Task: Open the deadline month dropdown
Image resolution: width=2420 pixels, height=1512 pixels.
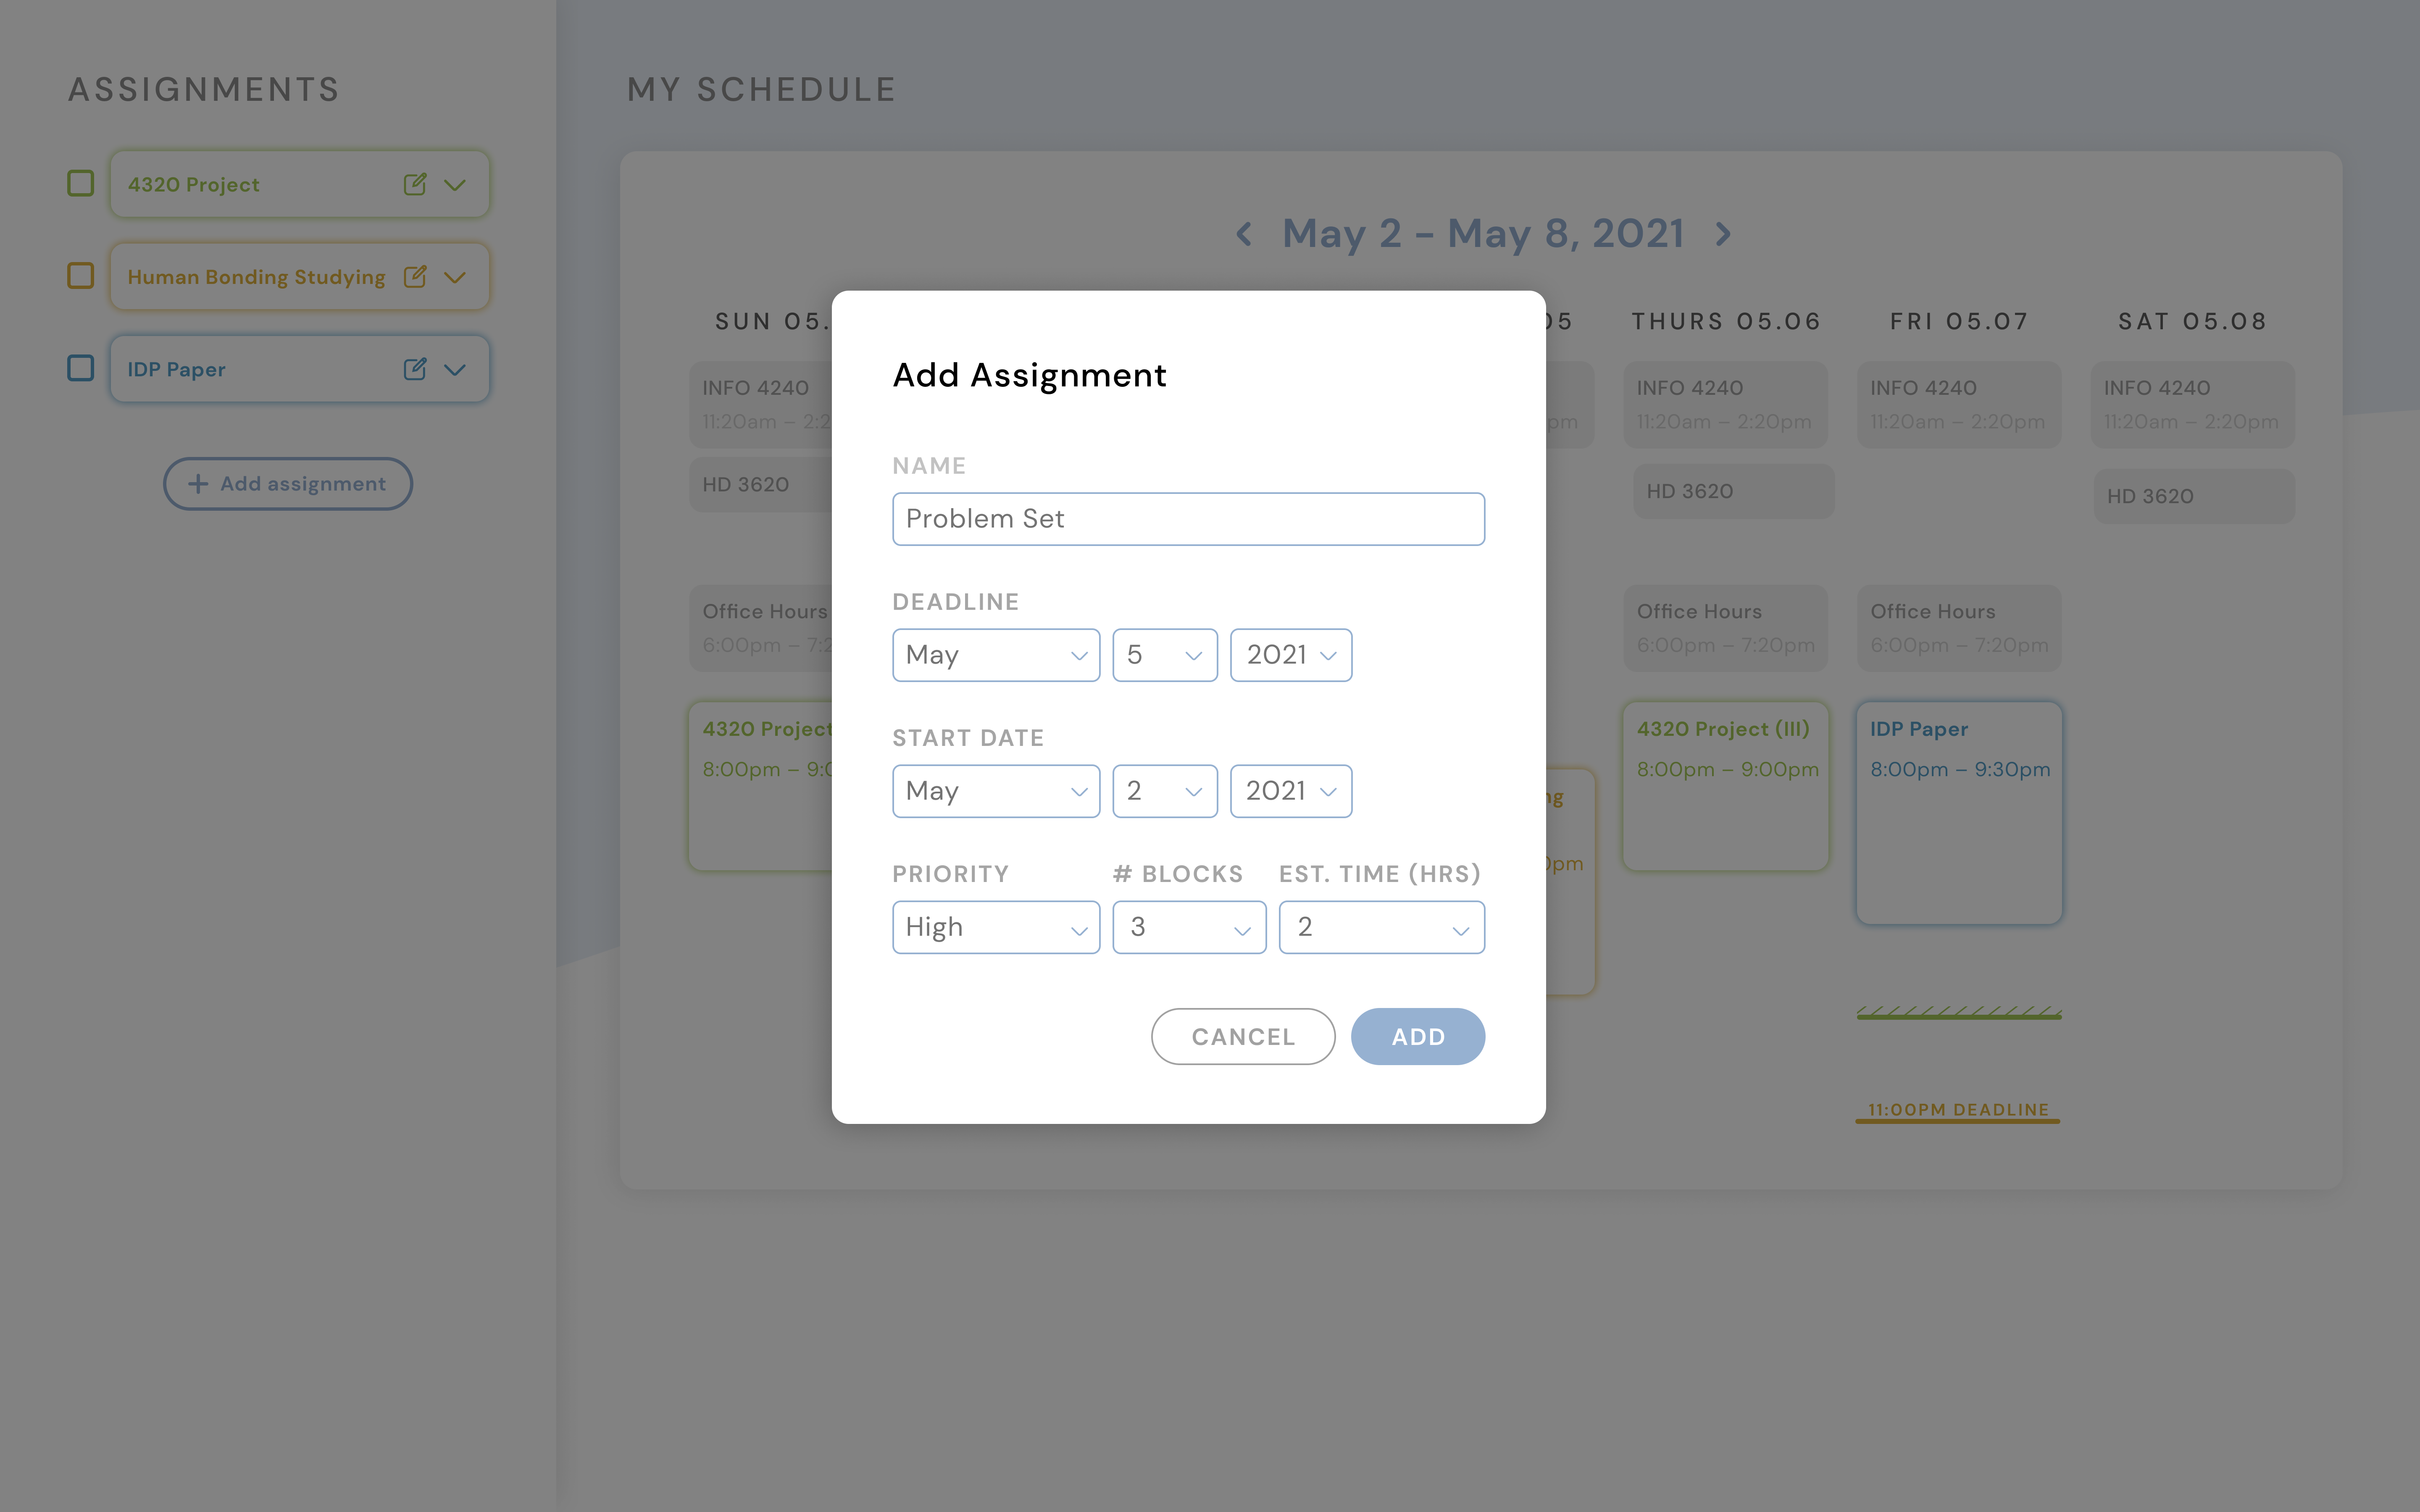Action: [995, 655]
